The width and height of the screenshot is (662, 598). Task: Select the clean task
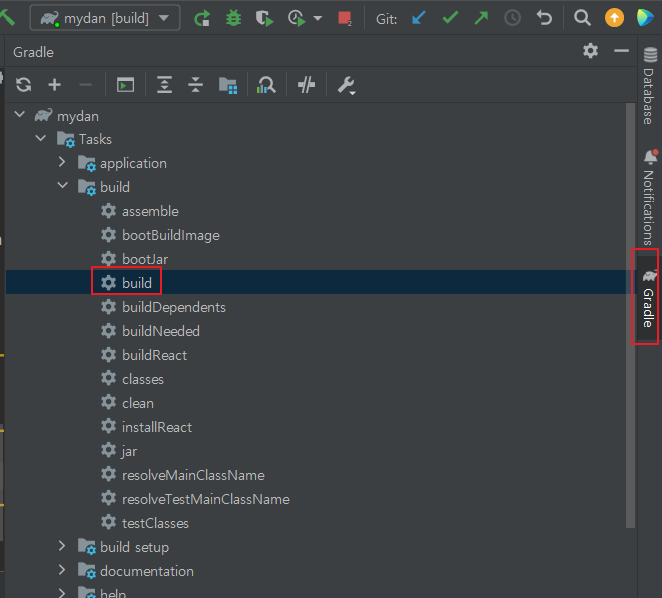138,403
